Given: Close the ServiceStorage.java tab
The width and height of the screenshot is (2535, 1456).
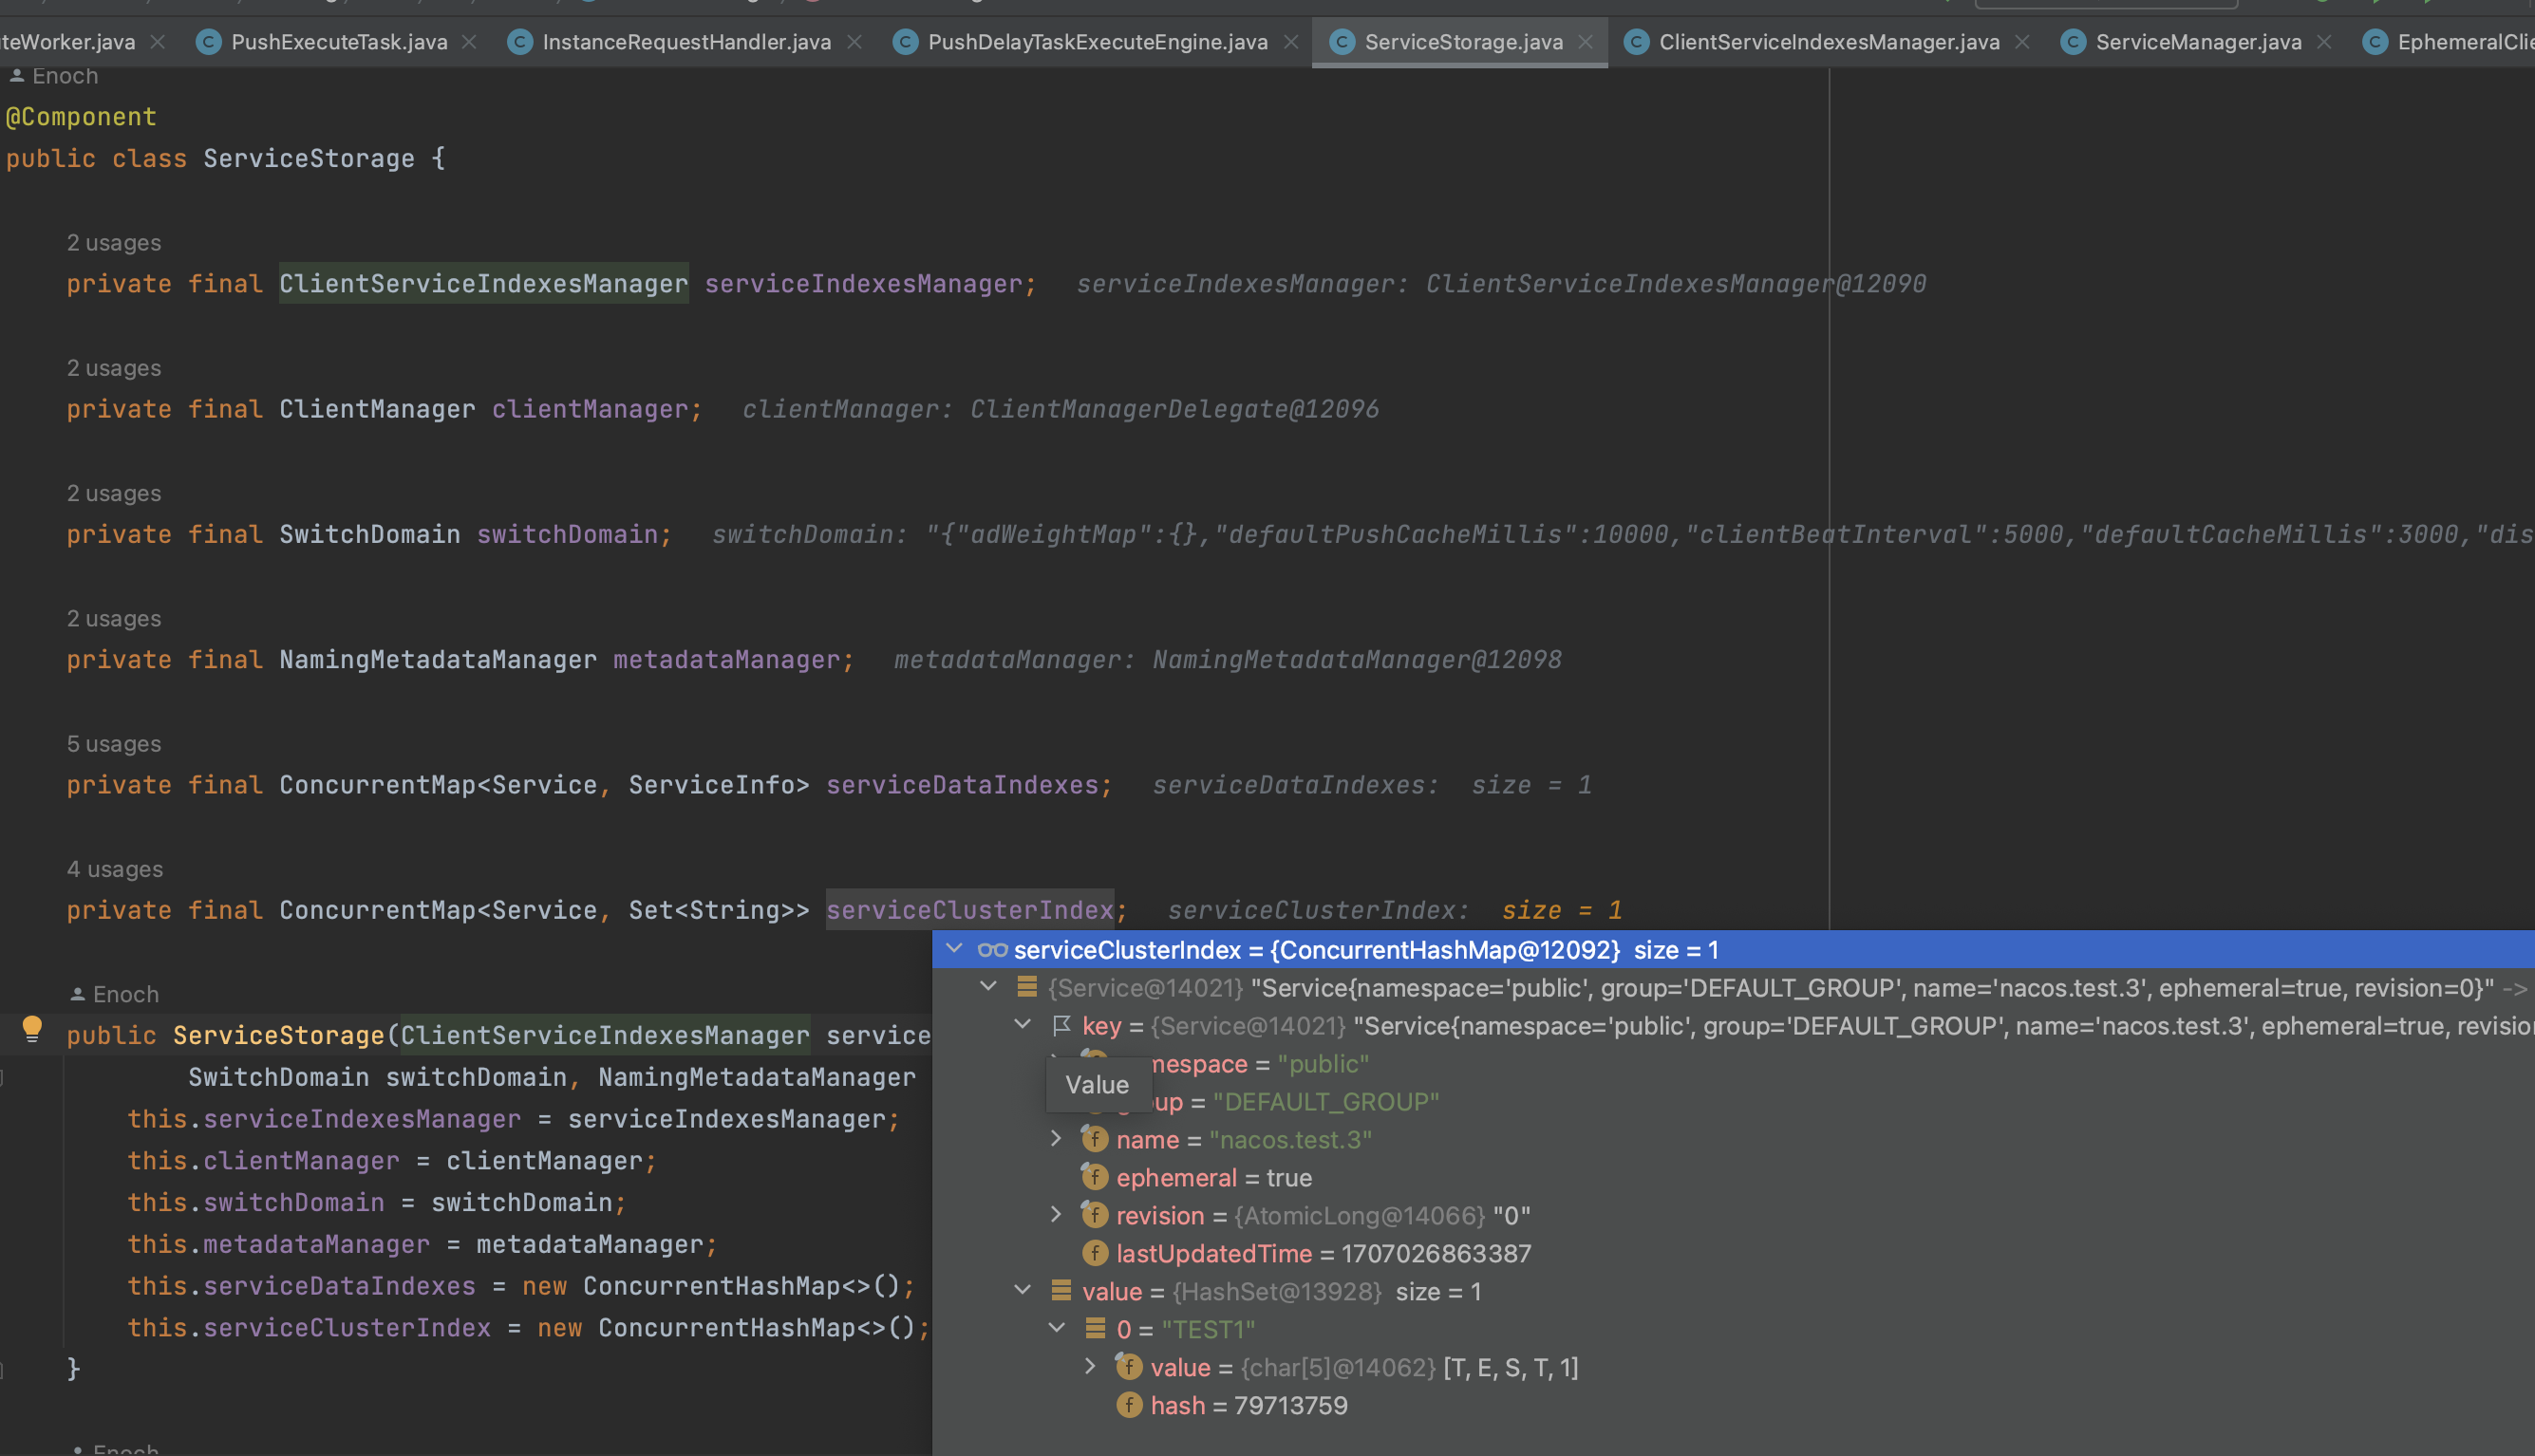Looking at the screenshot, I should click(x=1585, y=42).
